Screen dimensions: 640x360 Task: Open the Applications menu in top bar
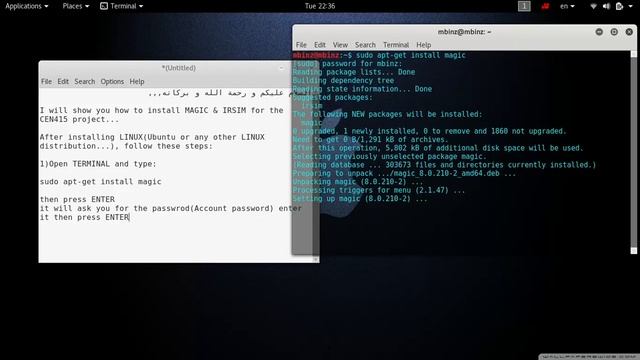pyautogui.click(x=27, y=6)
